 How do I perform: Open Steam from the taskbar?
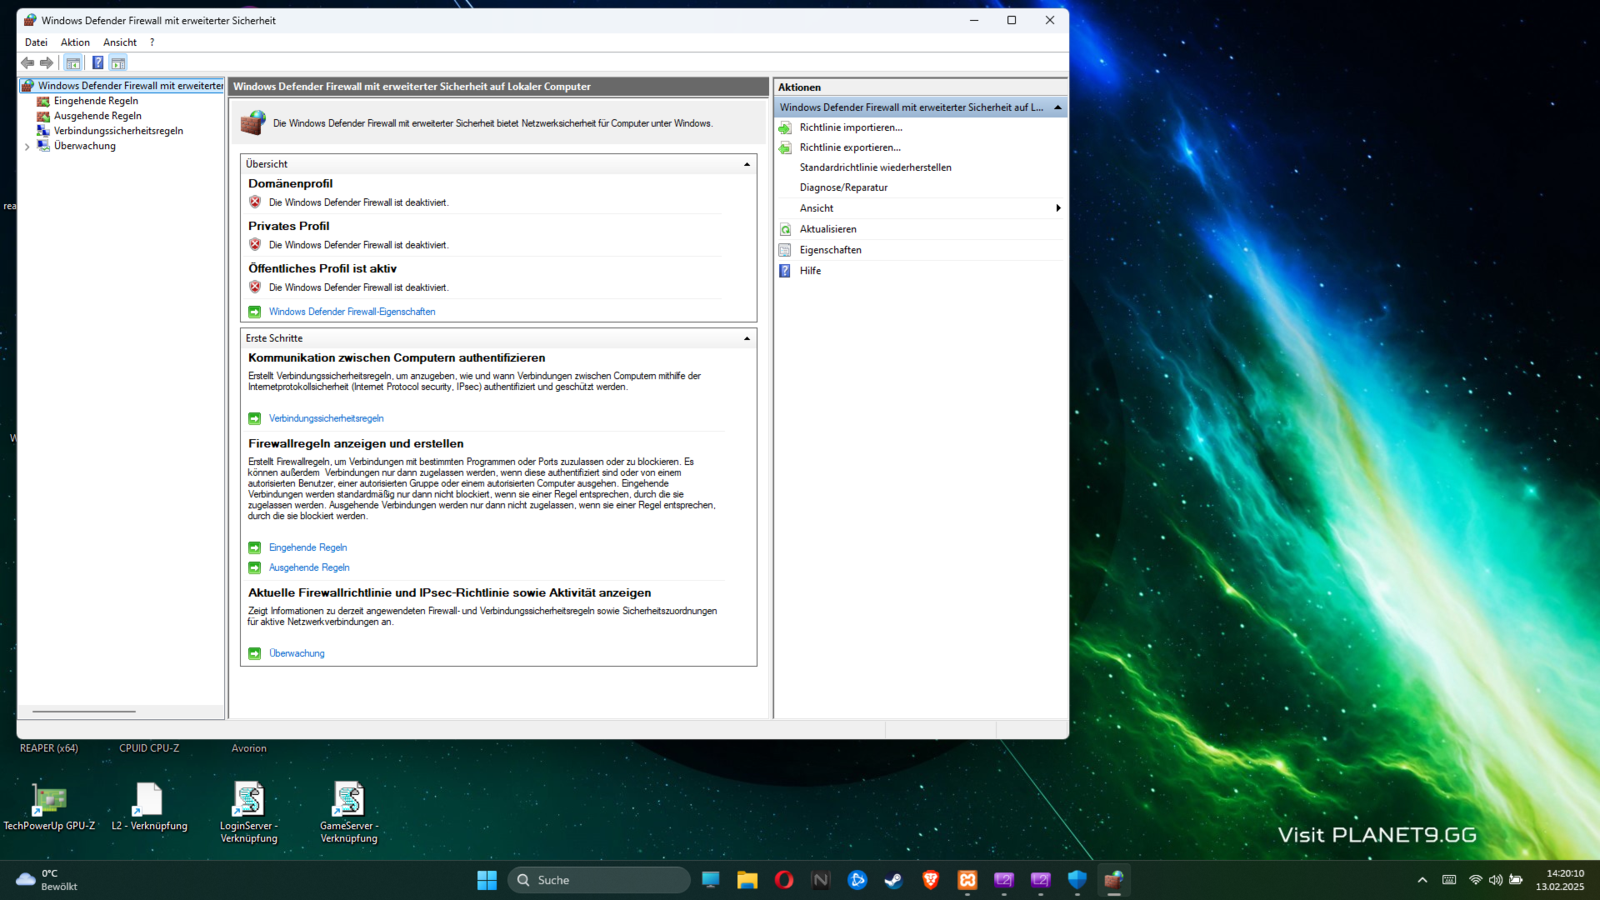point(894,880)
